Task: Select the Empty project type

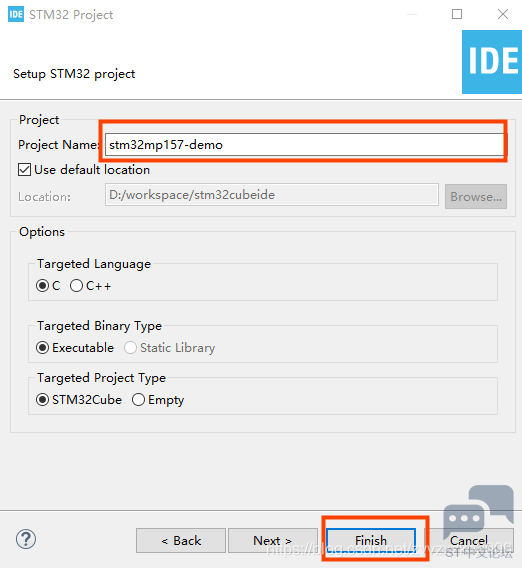Action: click(x=138, y=400)
